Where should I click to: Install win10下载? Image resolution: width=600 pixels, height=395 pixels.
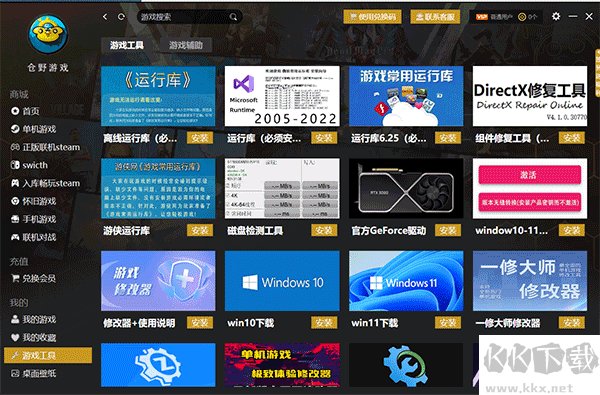[324, 323]
